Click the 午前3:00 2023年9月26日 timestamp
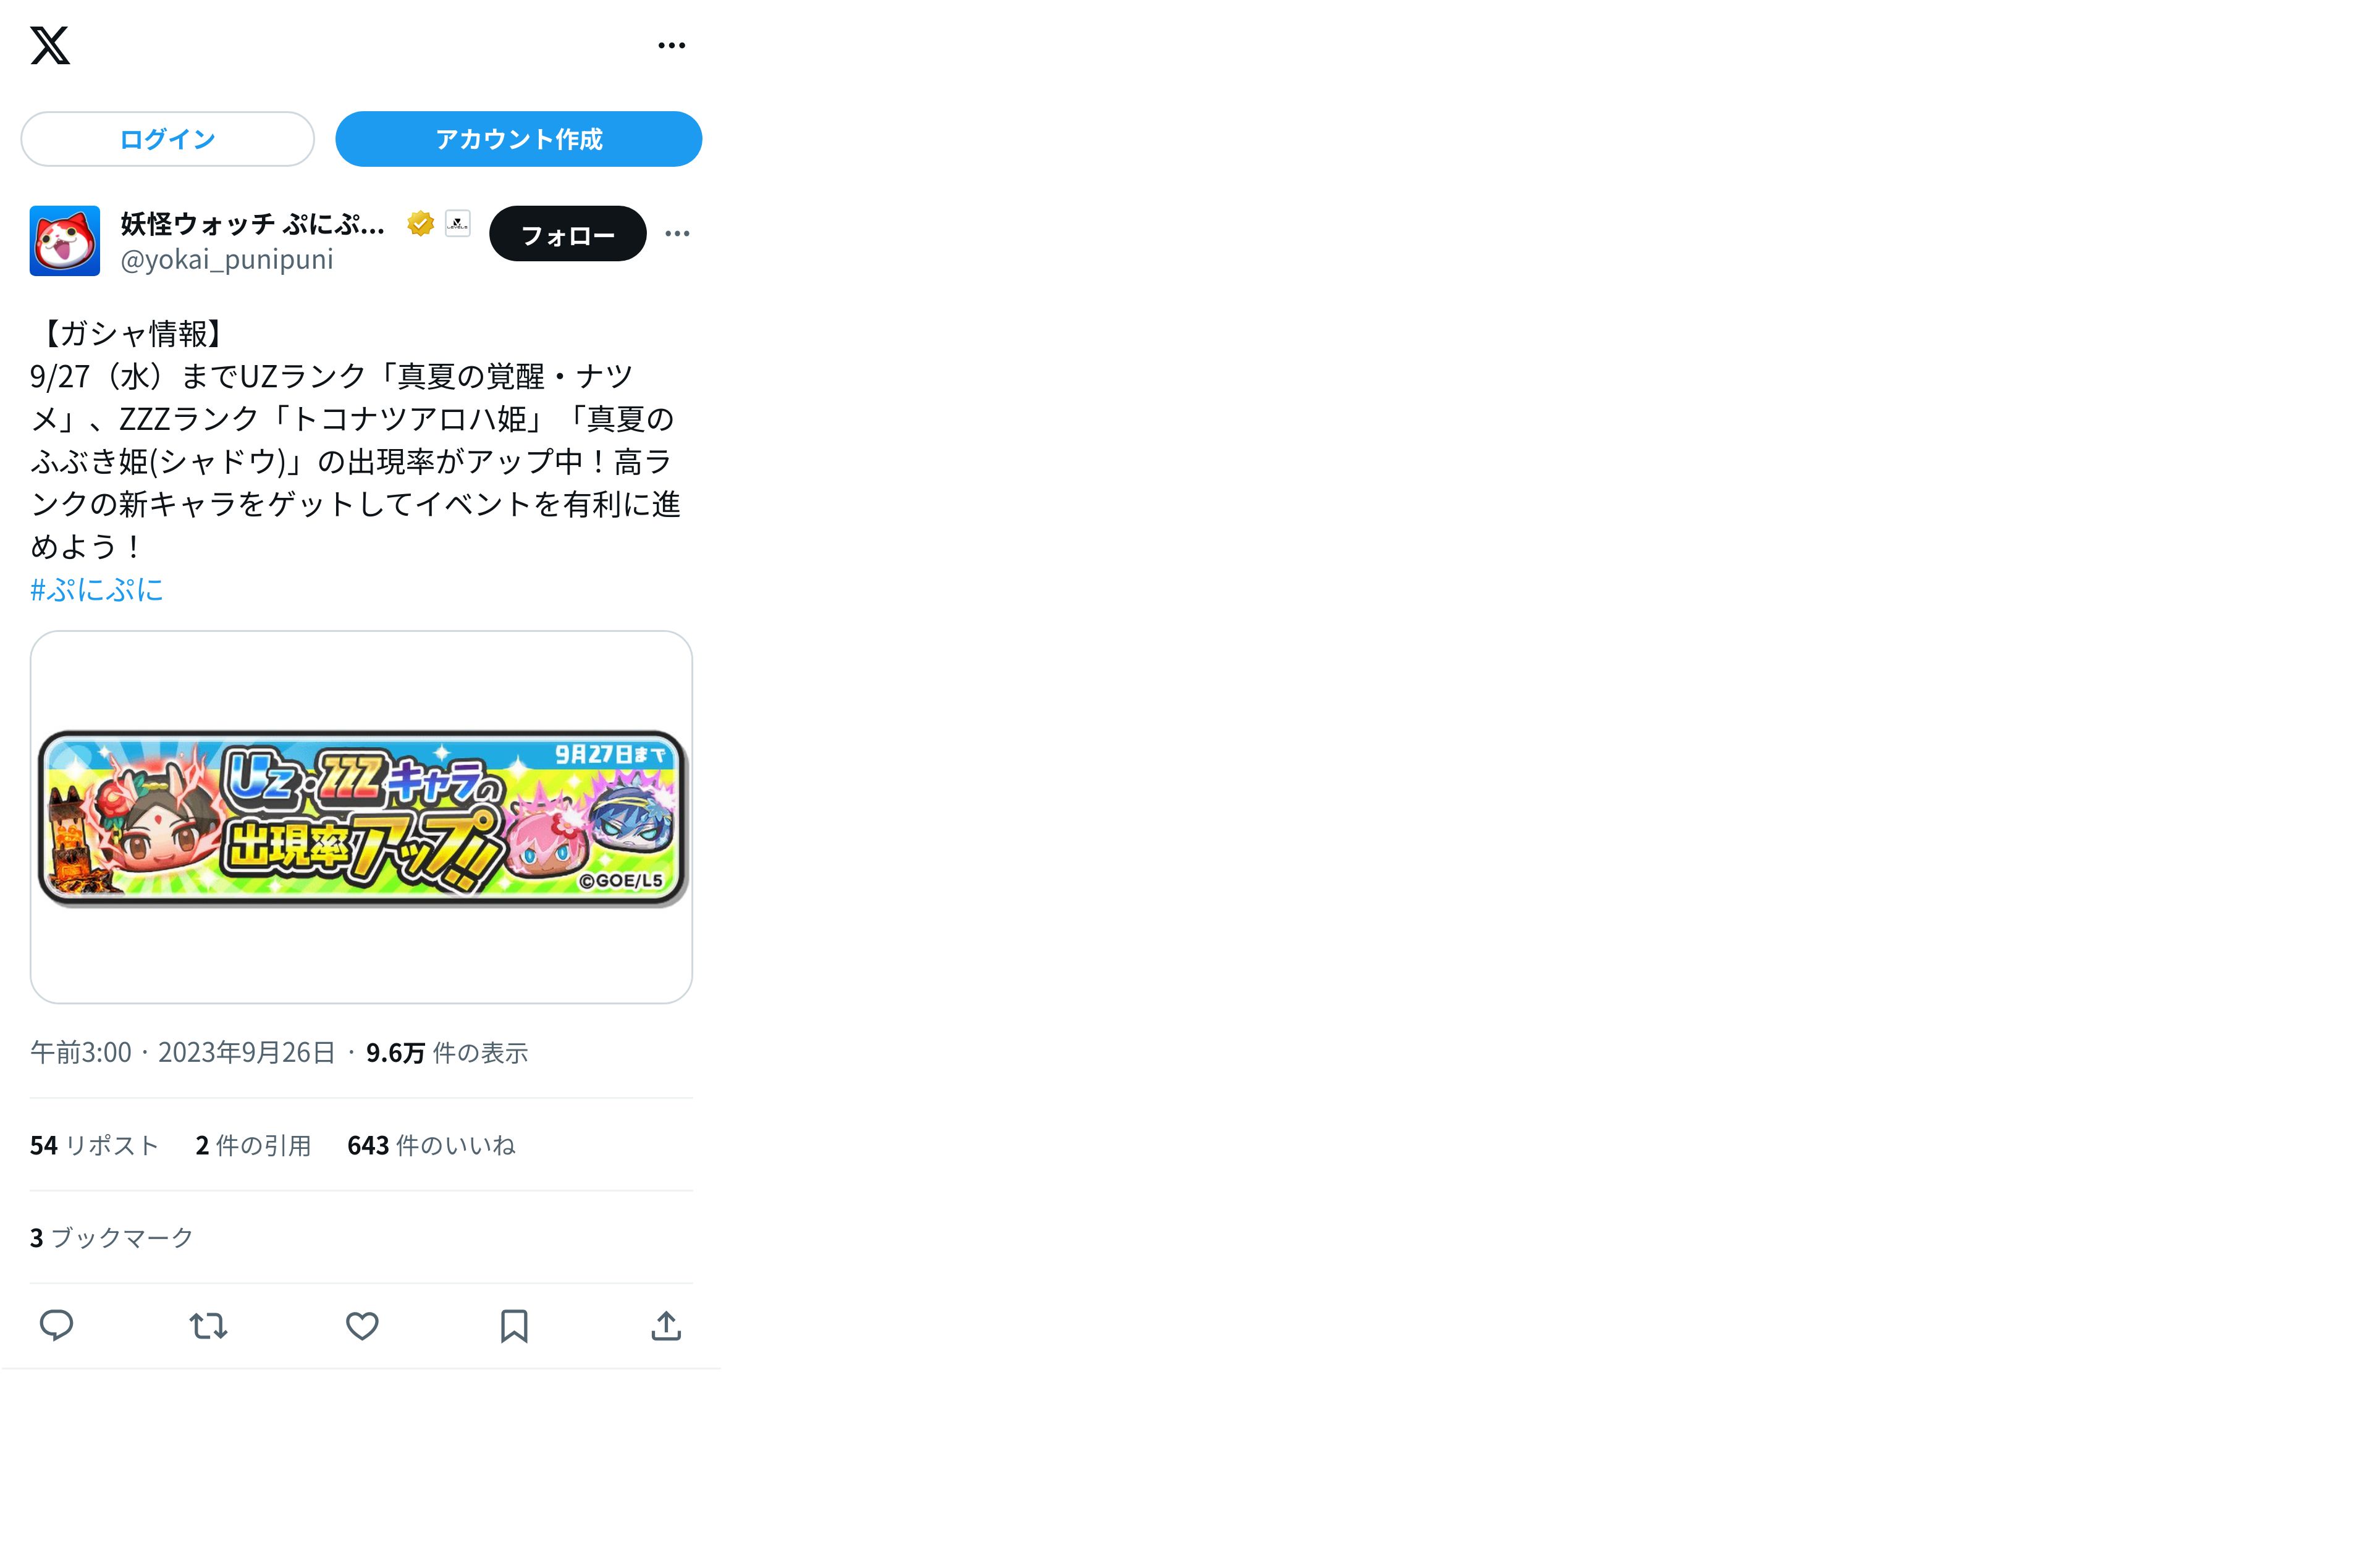Viewport: 2380px width, 1564px height. click(x=183, y=1052)
